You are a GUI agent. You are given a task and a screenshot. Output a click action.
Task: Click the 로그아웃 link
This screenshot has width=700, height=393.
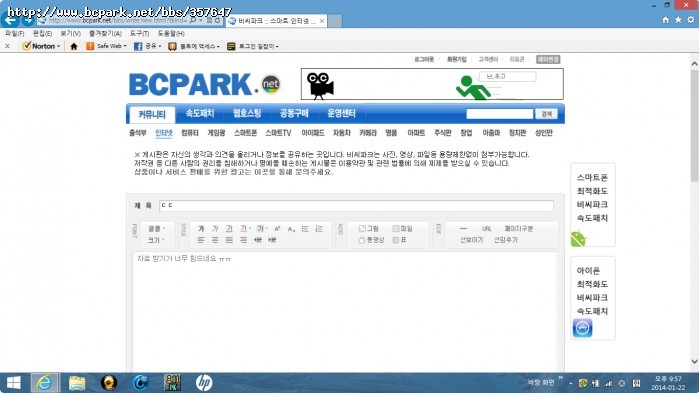point(424,59)
